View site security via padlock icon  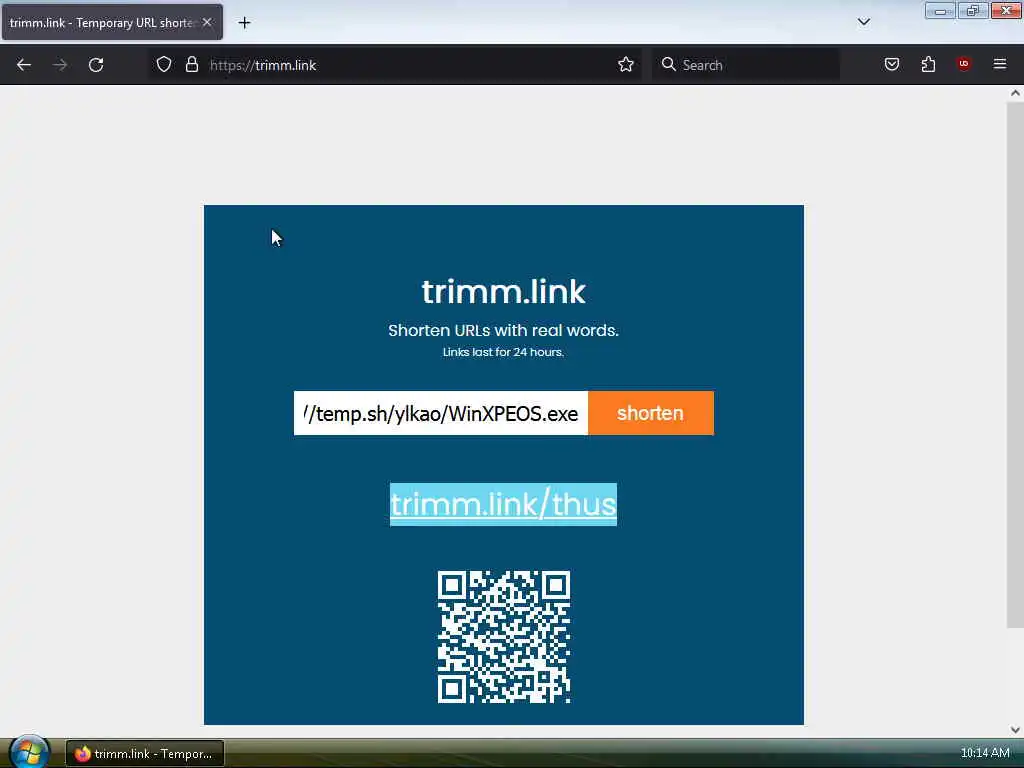tap(191, 64)
